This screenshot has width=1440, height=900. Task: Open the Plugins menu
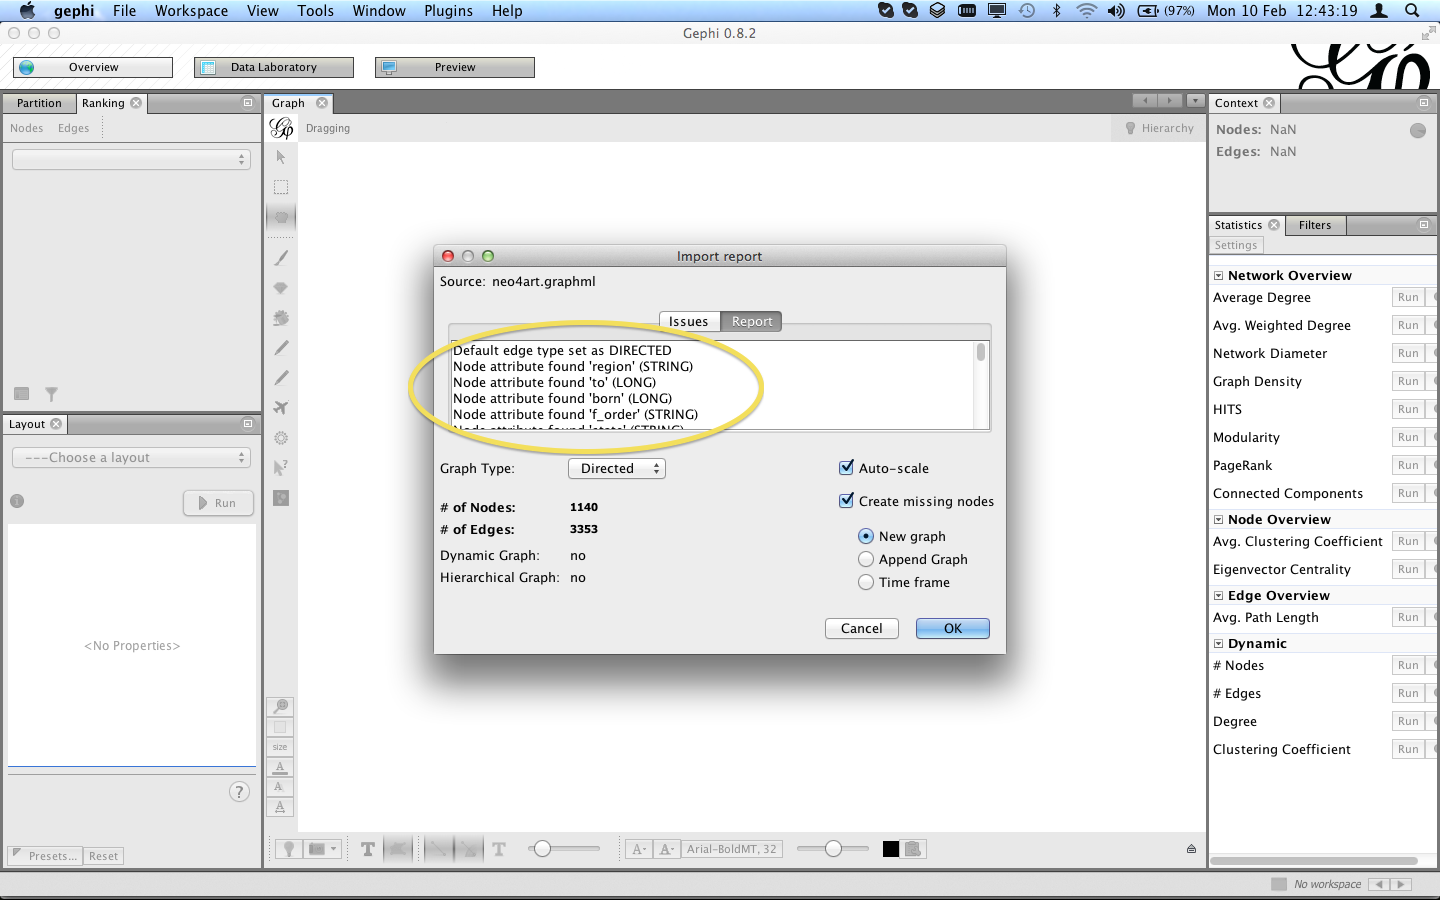pos(448,11)
